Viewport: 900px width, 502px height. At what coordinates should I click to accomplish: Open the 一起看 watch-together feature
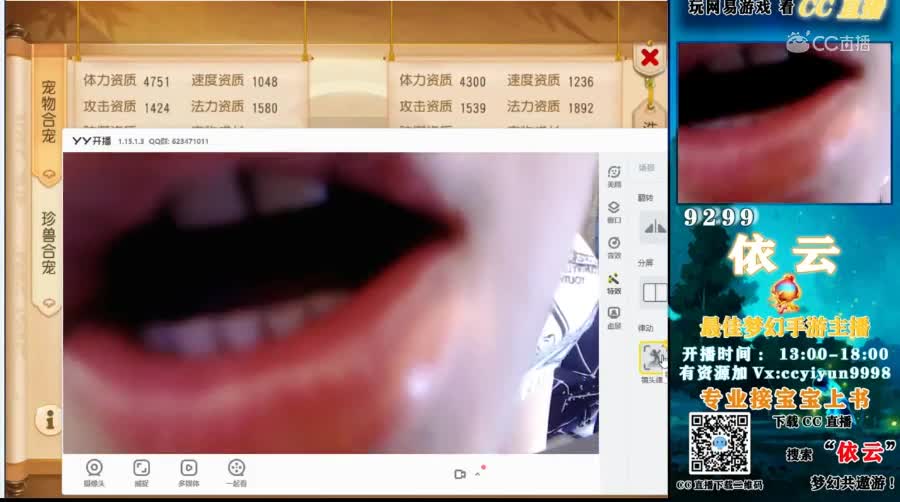click(236, 473)
